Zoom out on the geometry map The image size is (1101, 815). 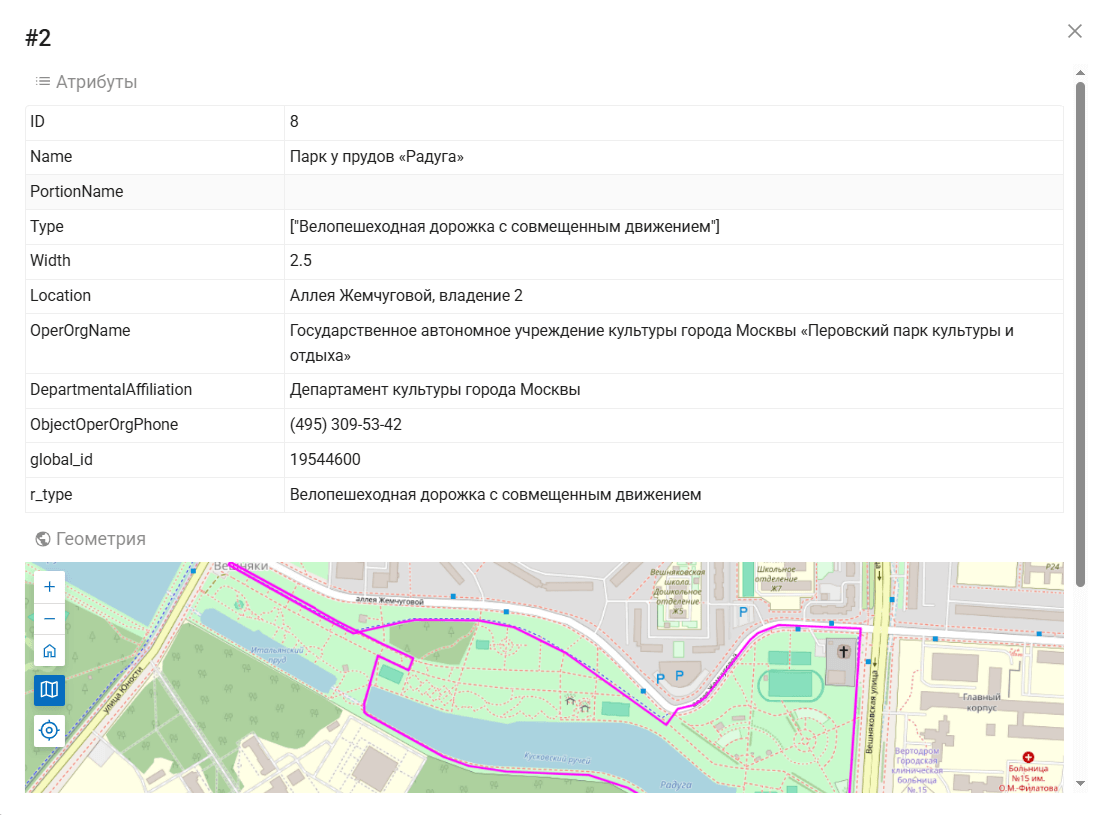coord(49,619)
